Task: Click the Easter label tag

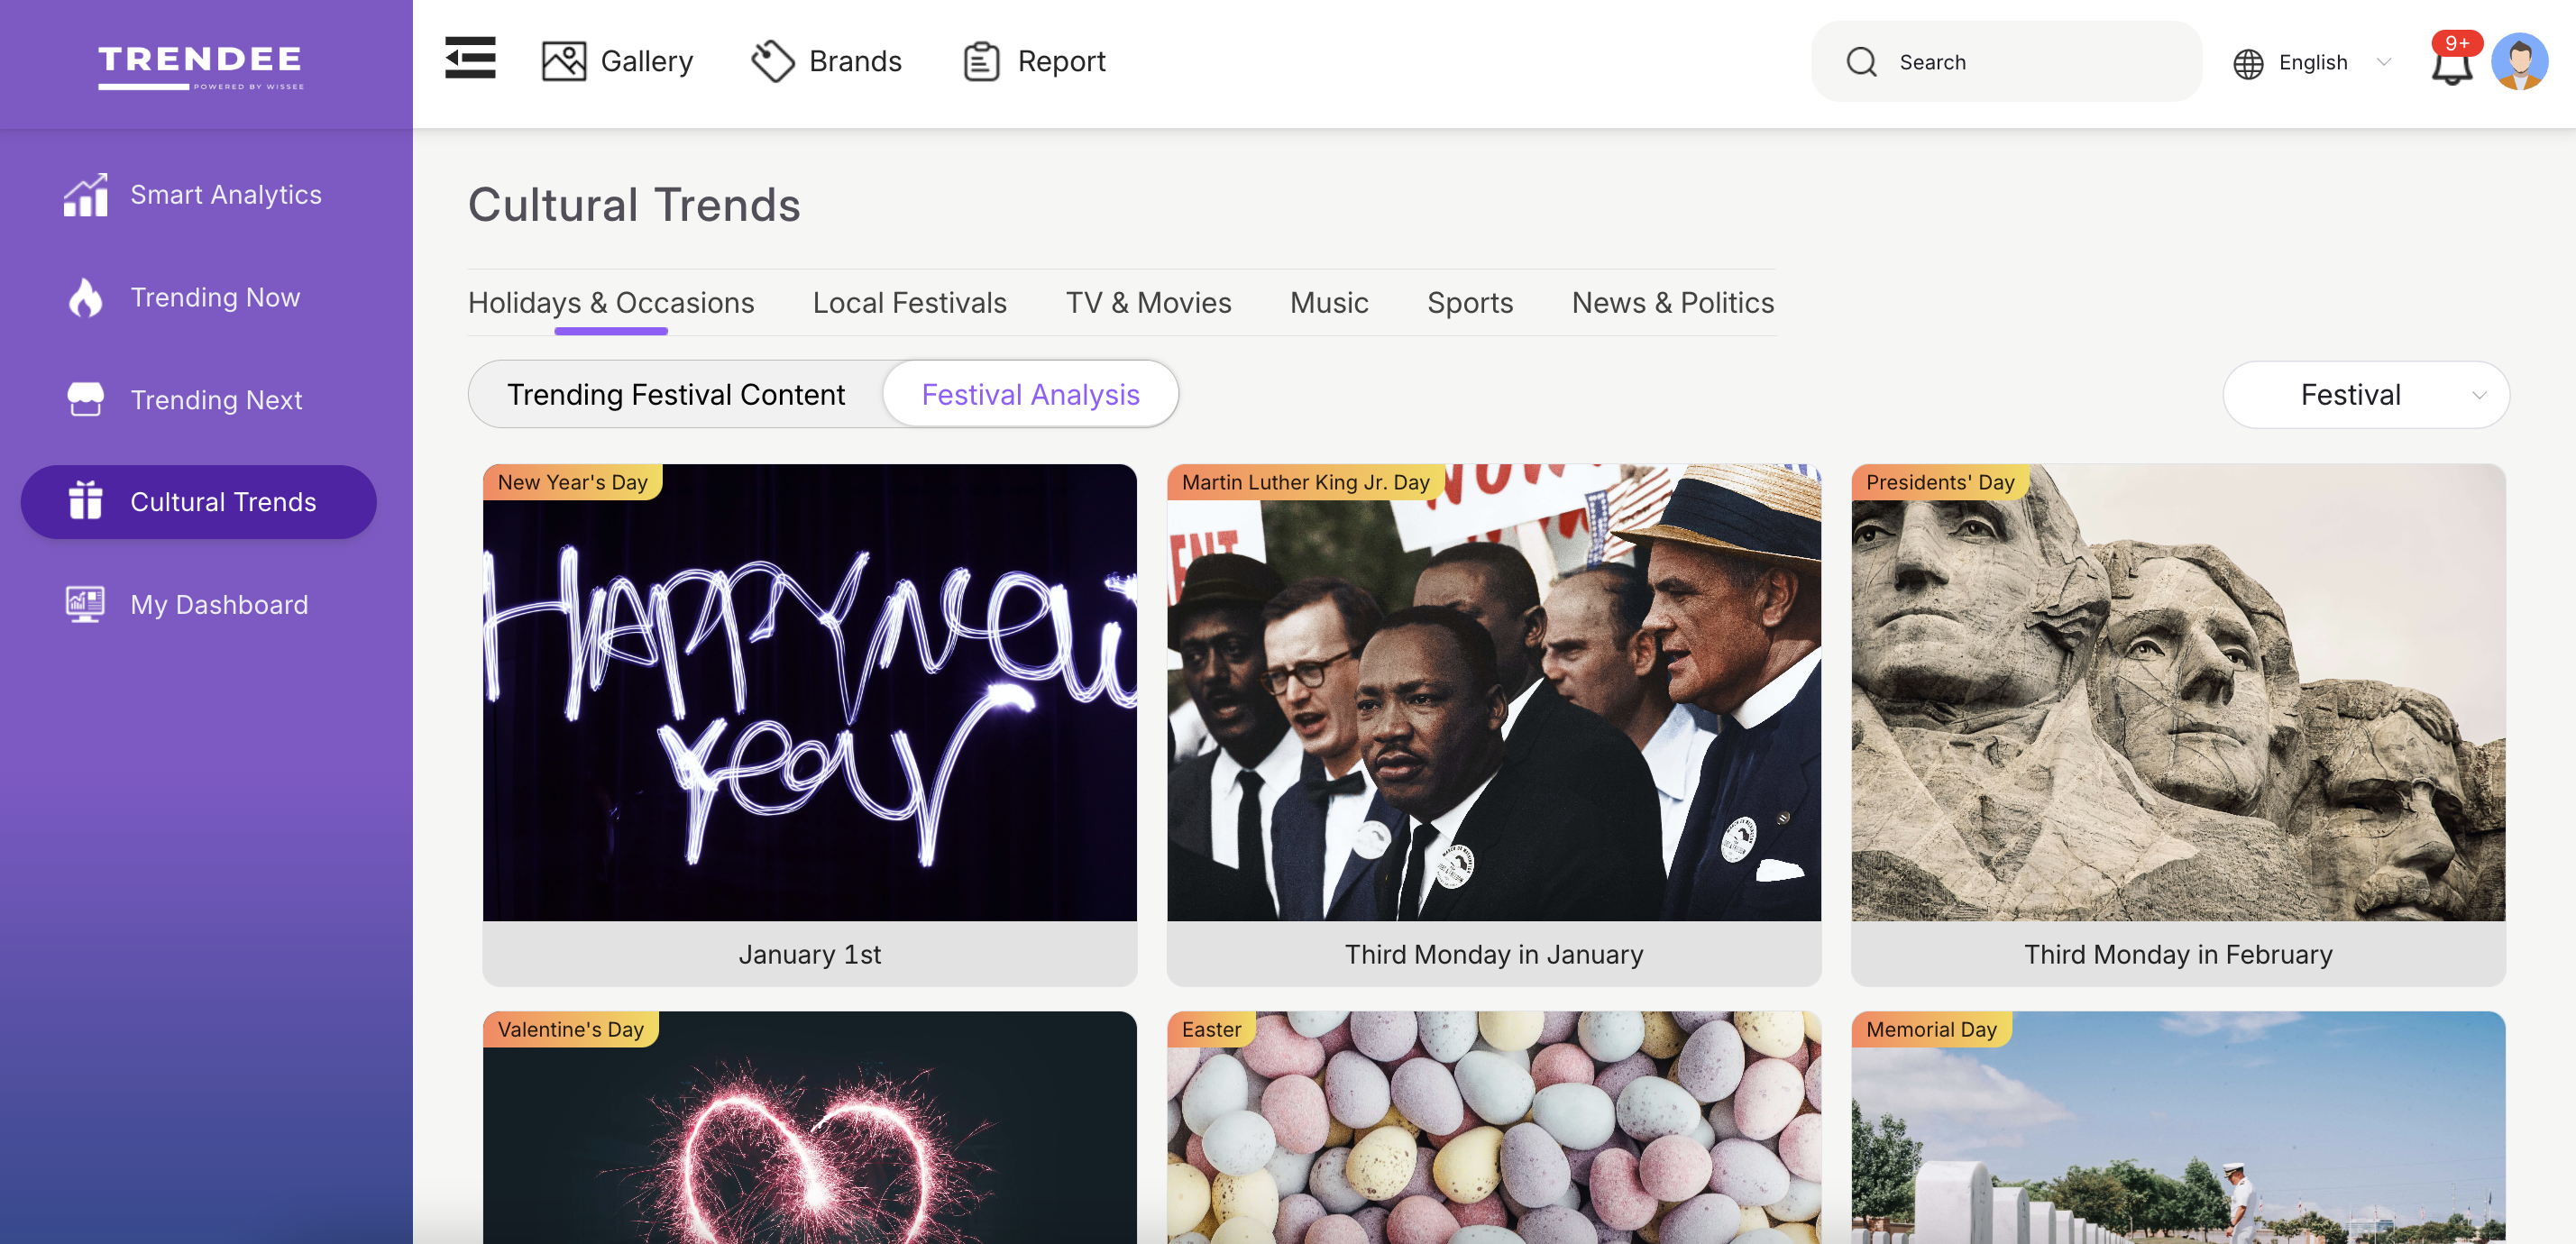Action: pyautogui.click(x=1211, y=1029)
